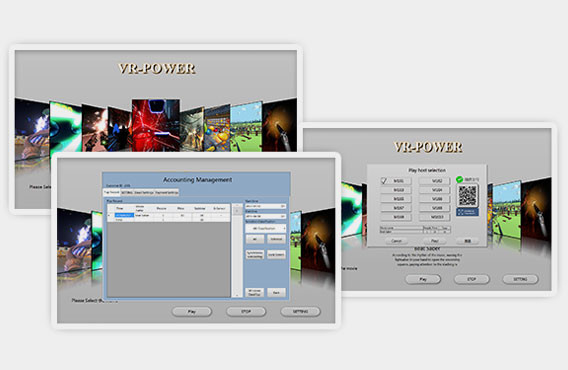Click Play inside the host selection dialog

434,241
